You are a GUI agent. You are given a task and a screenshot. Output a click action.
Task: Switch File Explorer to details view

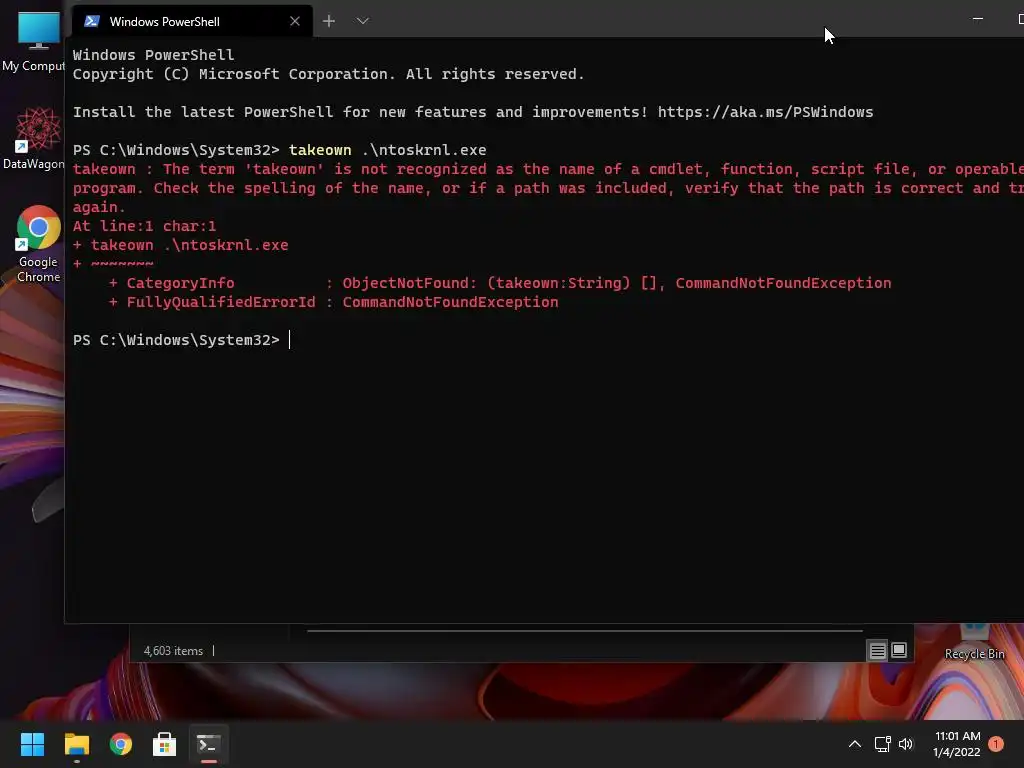[877, 650]
